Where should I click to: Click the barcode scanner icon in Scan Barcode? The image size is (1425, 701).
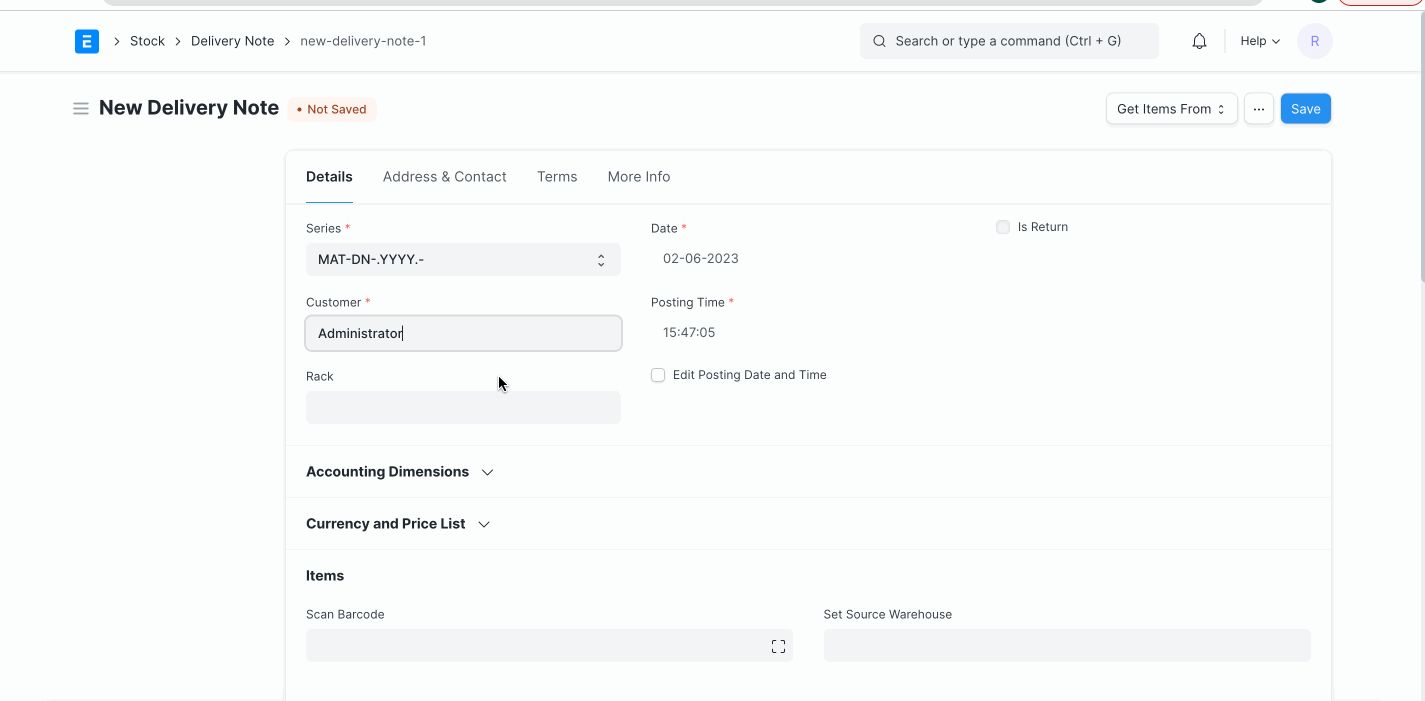point(778,645)
